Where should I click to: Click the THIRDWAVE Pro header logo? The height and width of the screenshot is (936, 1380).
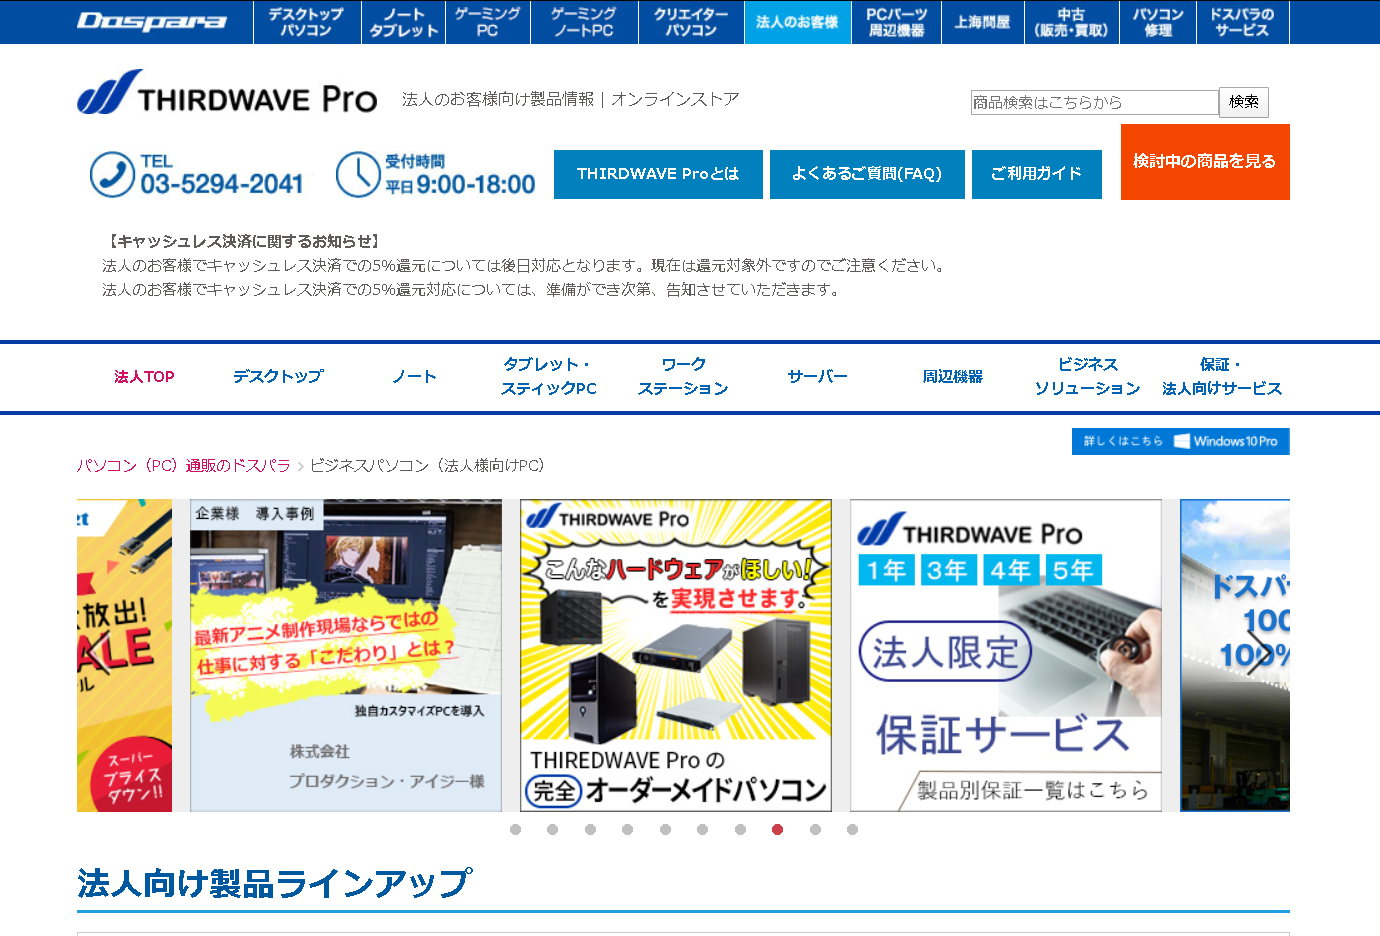(227, 92)
